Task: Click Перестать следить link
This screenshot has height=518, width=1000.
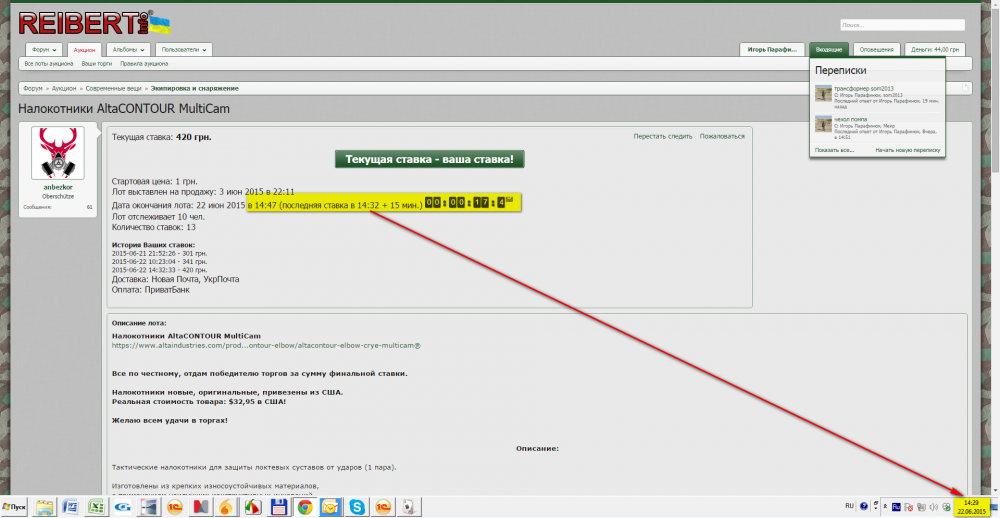Action: [x=661, y=136]
